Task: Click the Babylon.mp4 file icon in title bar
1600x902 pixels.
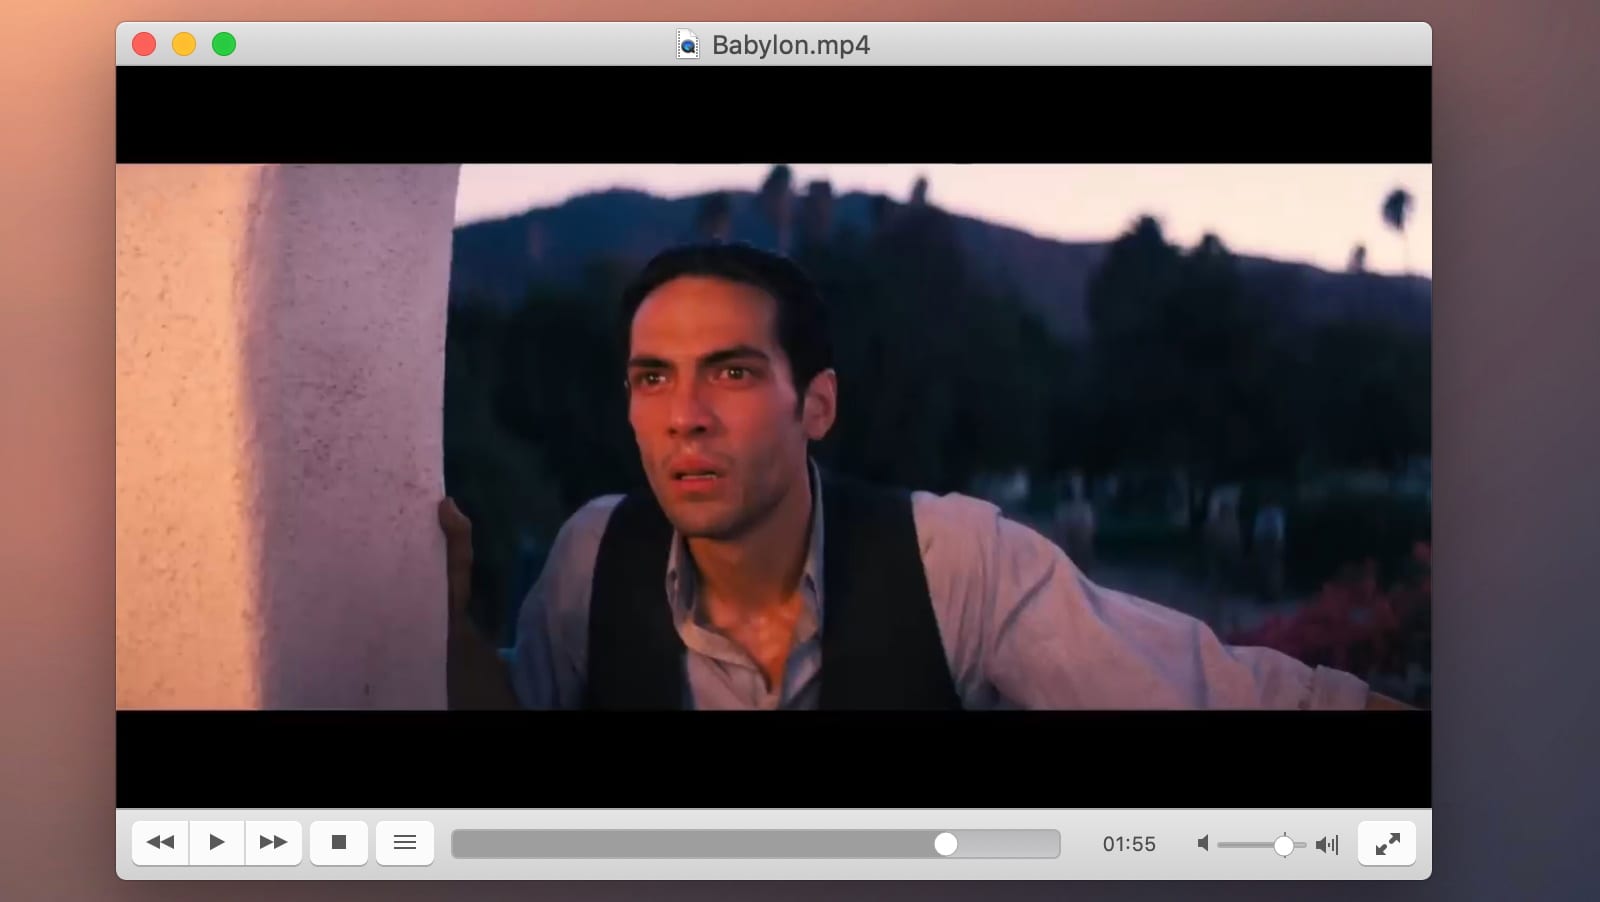Action: (x=688, y=45)
